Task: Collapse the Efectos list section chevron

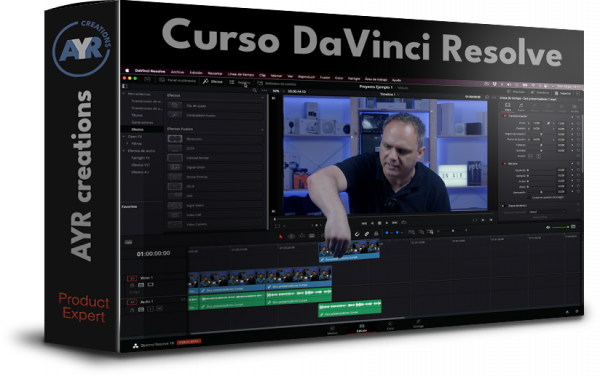Action: 262,98
